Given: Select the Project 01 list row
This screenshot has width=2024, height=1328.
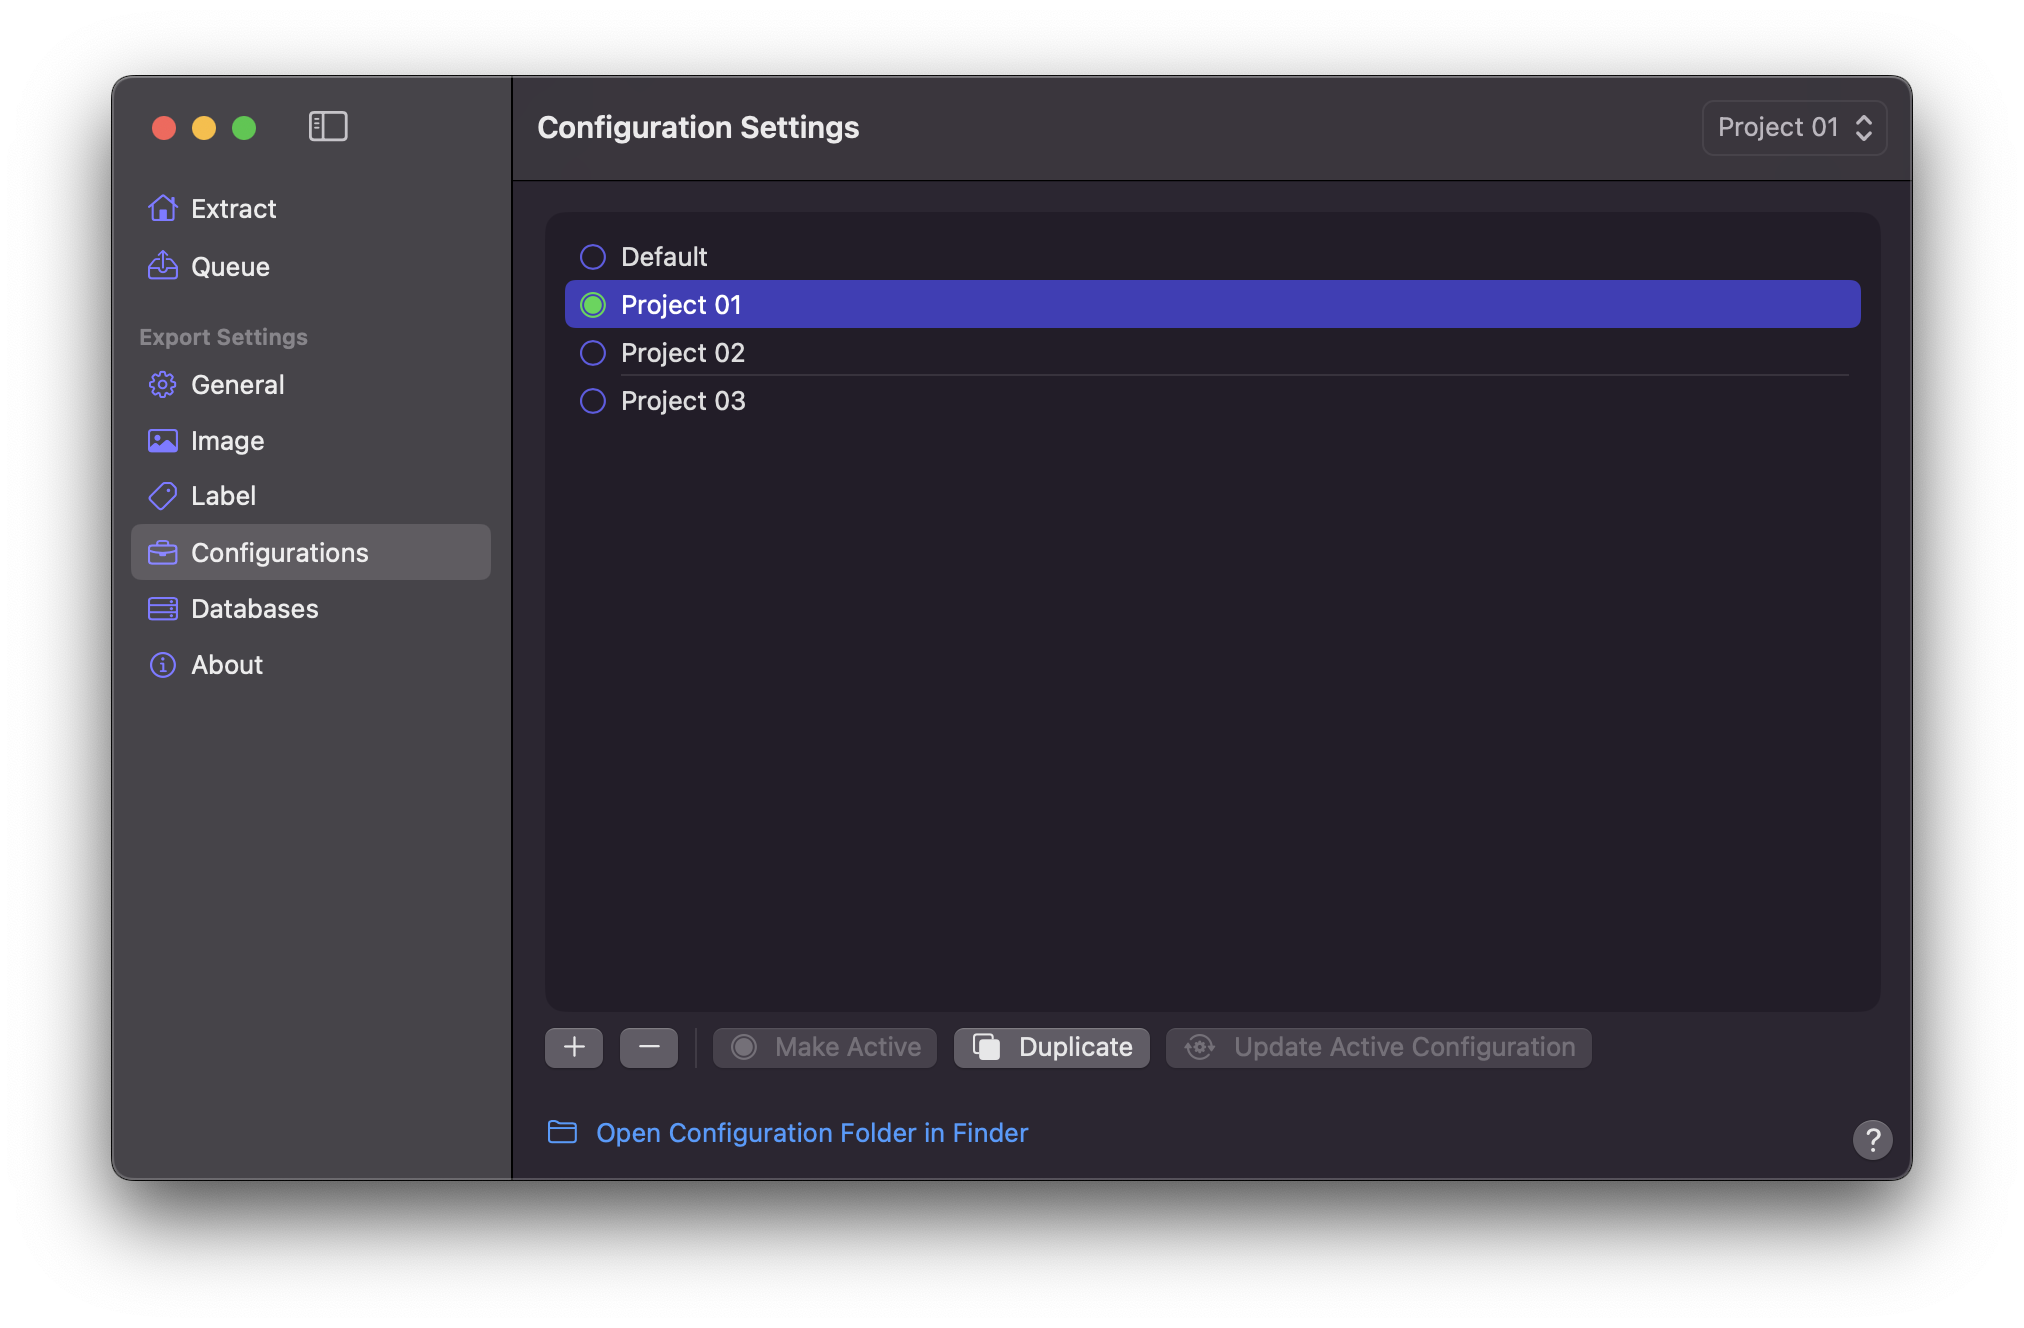Looking at the screenshot, I should (x=1212, y=304).
